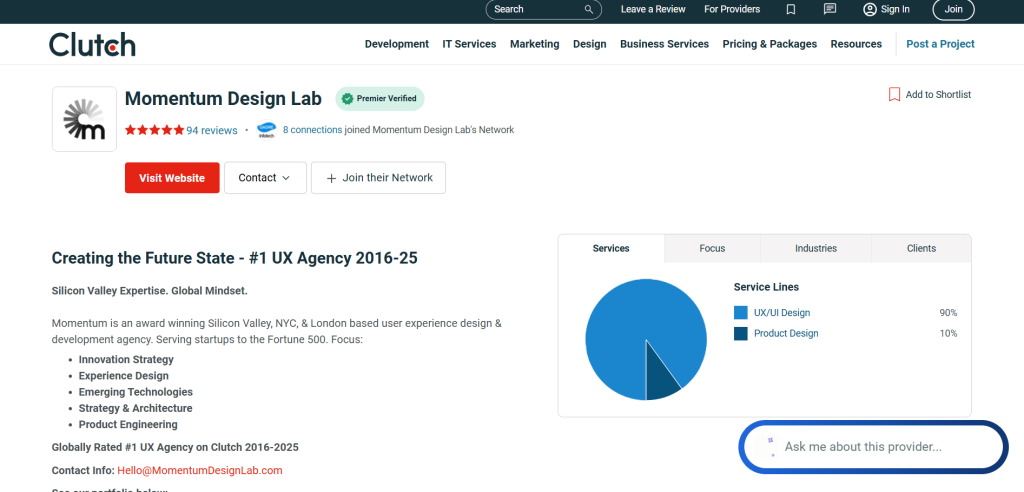This screenshot has width=1024, height=492.
Task: Click the Momentum Design Lab logo
Action: 84,119
